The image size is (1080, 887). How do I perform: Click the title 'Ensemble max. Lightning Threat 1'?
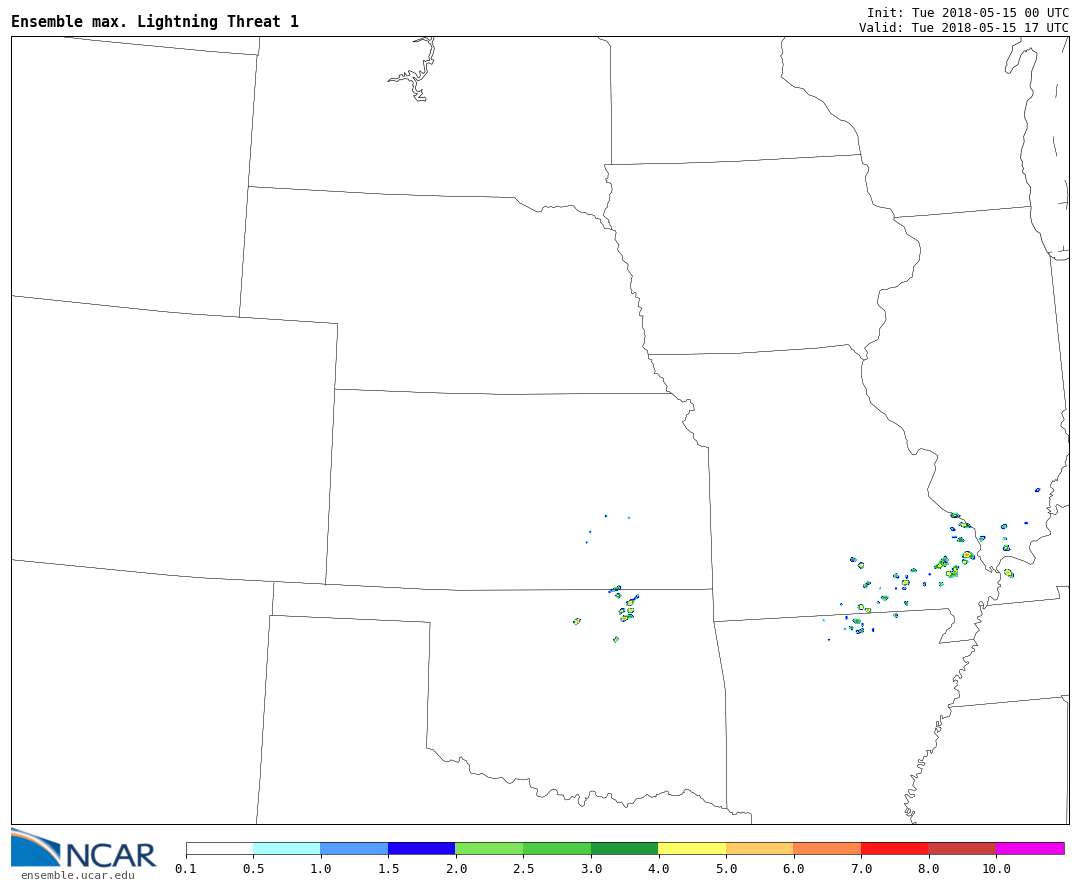pyautogui.click(x=155, y=22)
